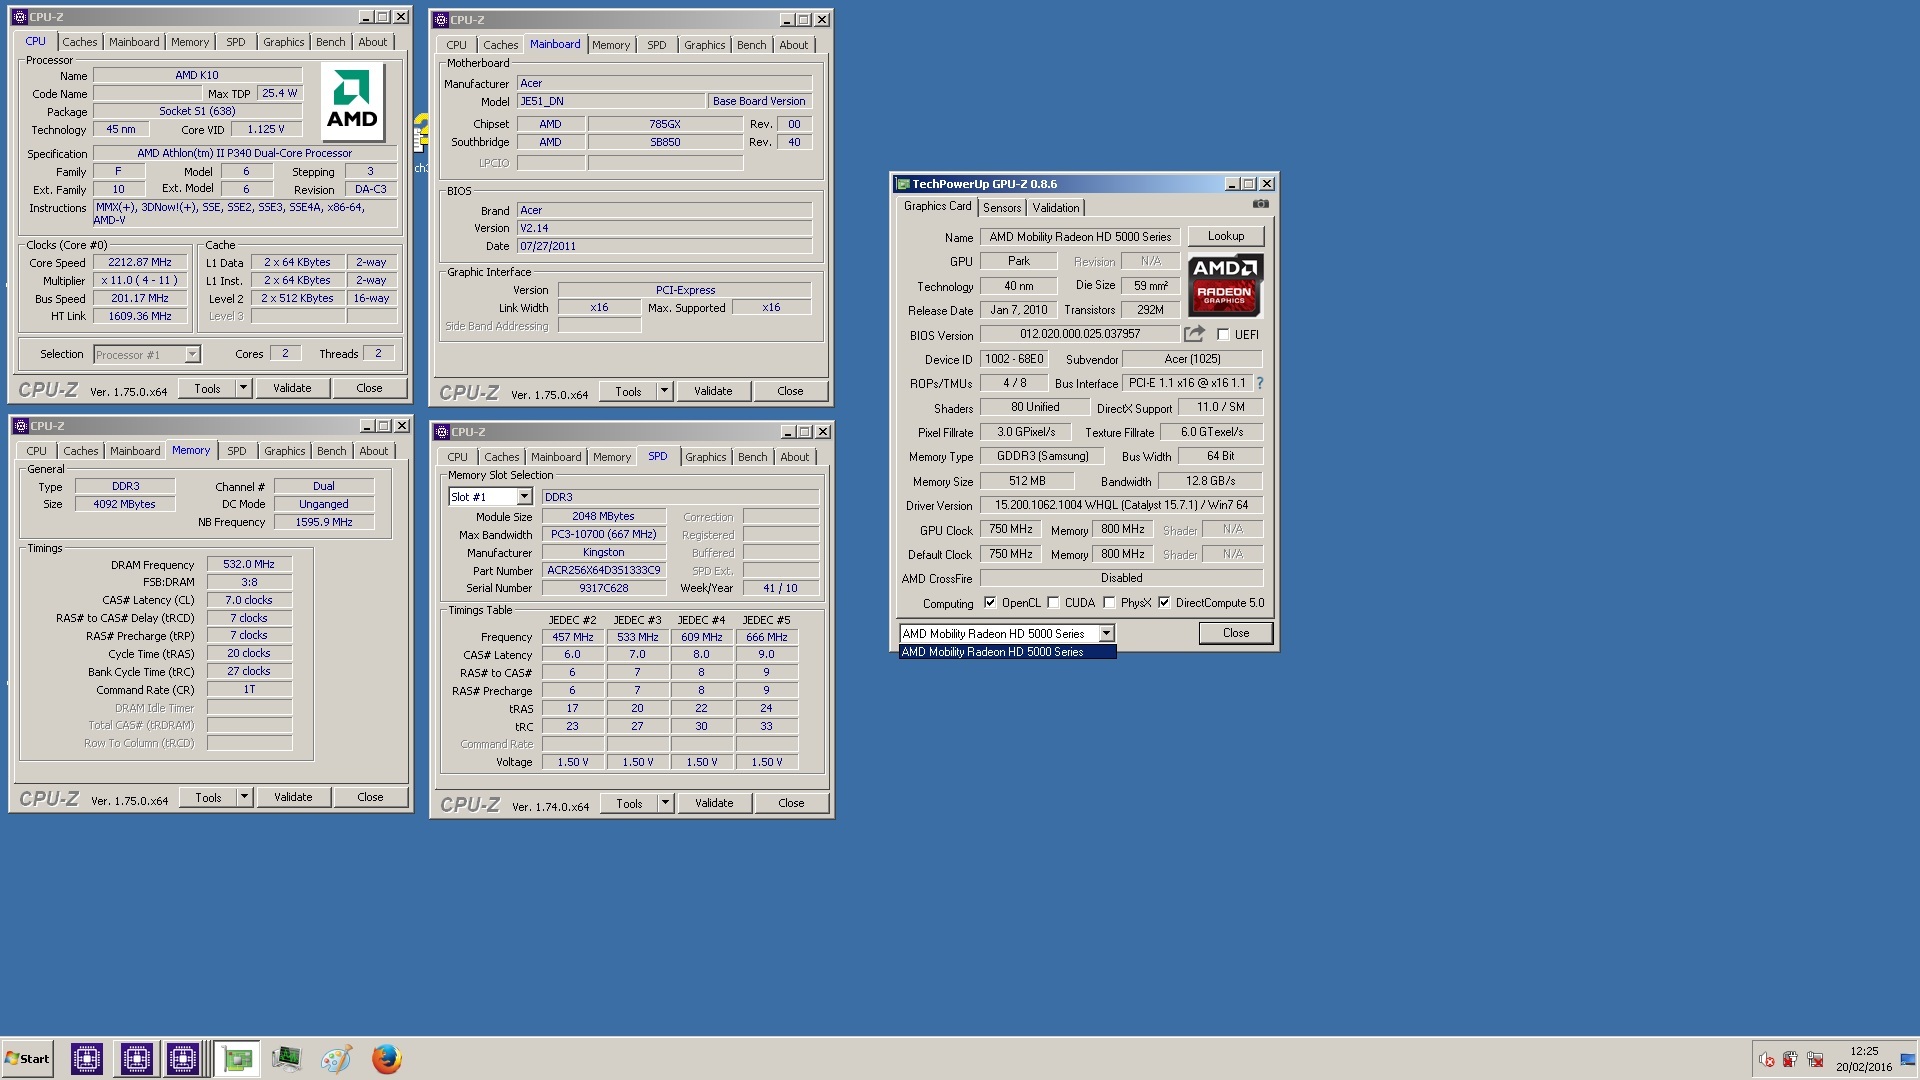Click the DRAM Frequency value 532.0 MHz
Screen dimensions: 1920x1080
pyautogui.click(x=249, y=564)
